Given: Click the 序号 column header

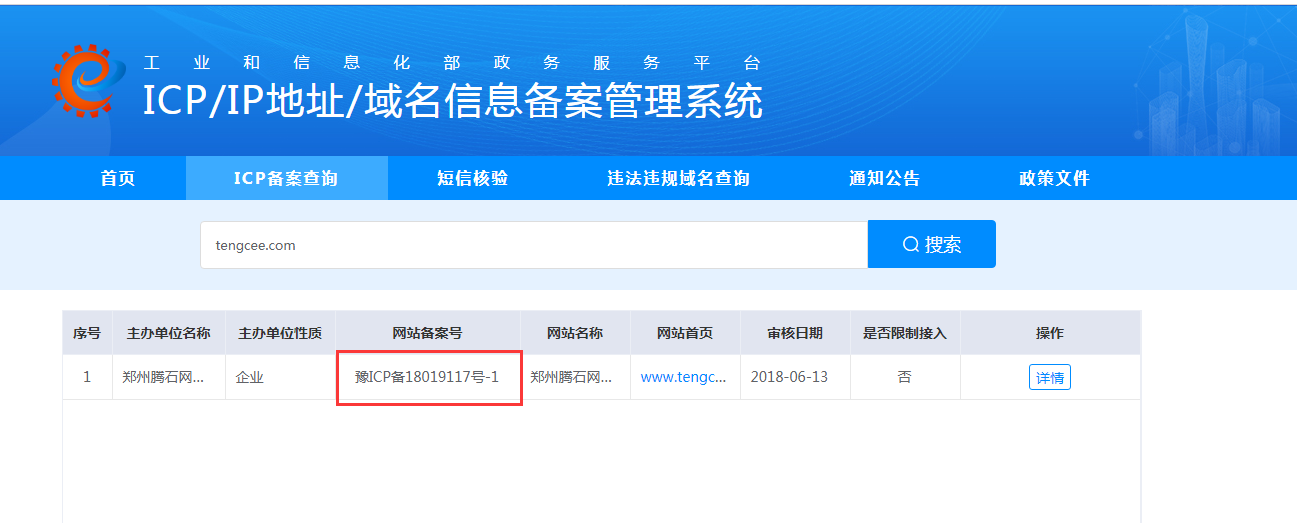Looking at the screenshot, I should (87, 333).
